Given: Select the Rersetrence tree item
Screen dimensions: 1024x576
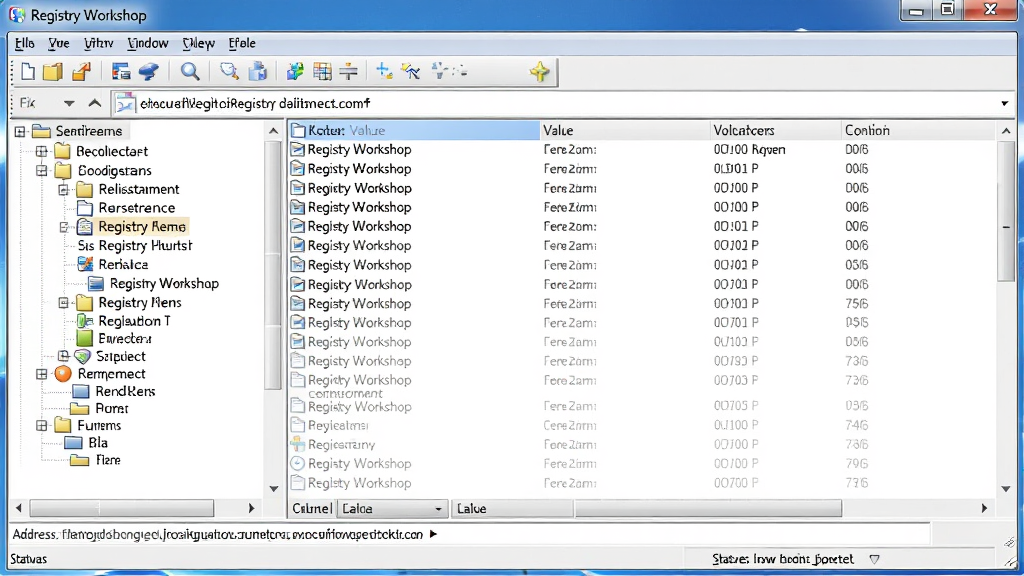Looking at the screenshot, I should [136, 208].
